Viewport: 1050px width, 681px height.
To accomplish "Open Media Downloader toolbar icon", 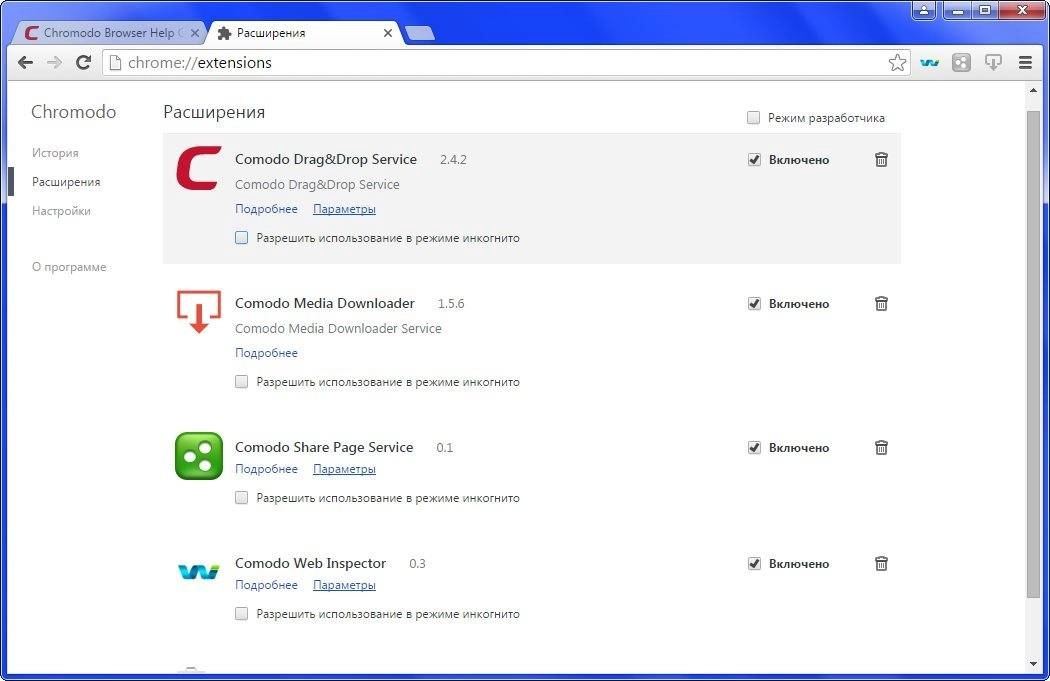I will tap(993, 63).
